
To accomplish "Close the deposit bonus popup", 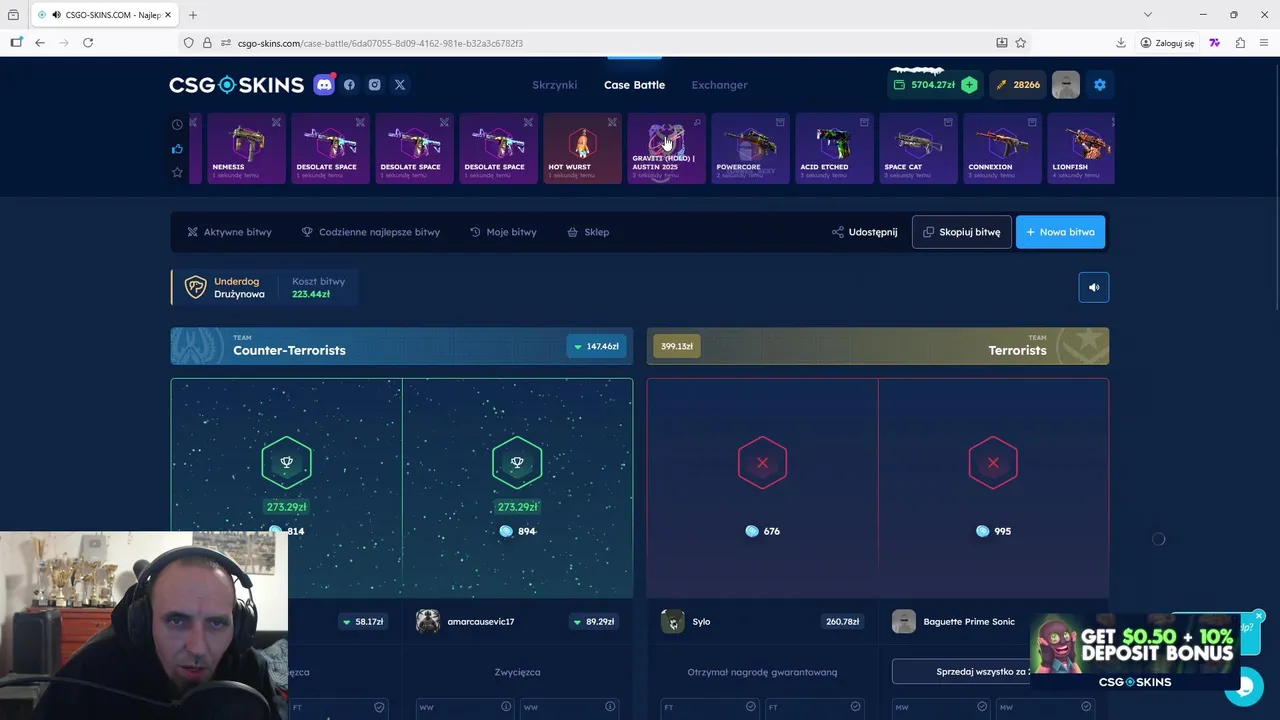I will point(1259,616).
